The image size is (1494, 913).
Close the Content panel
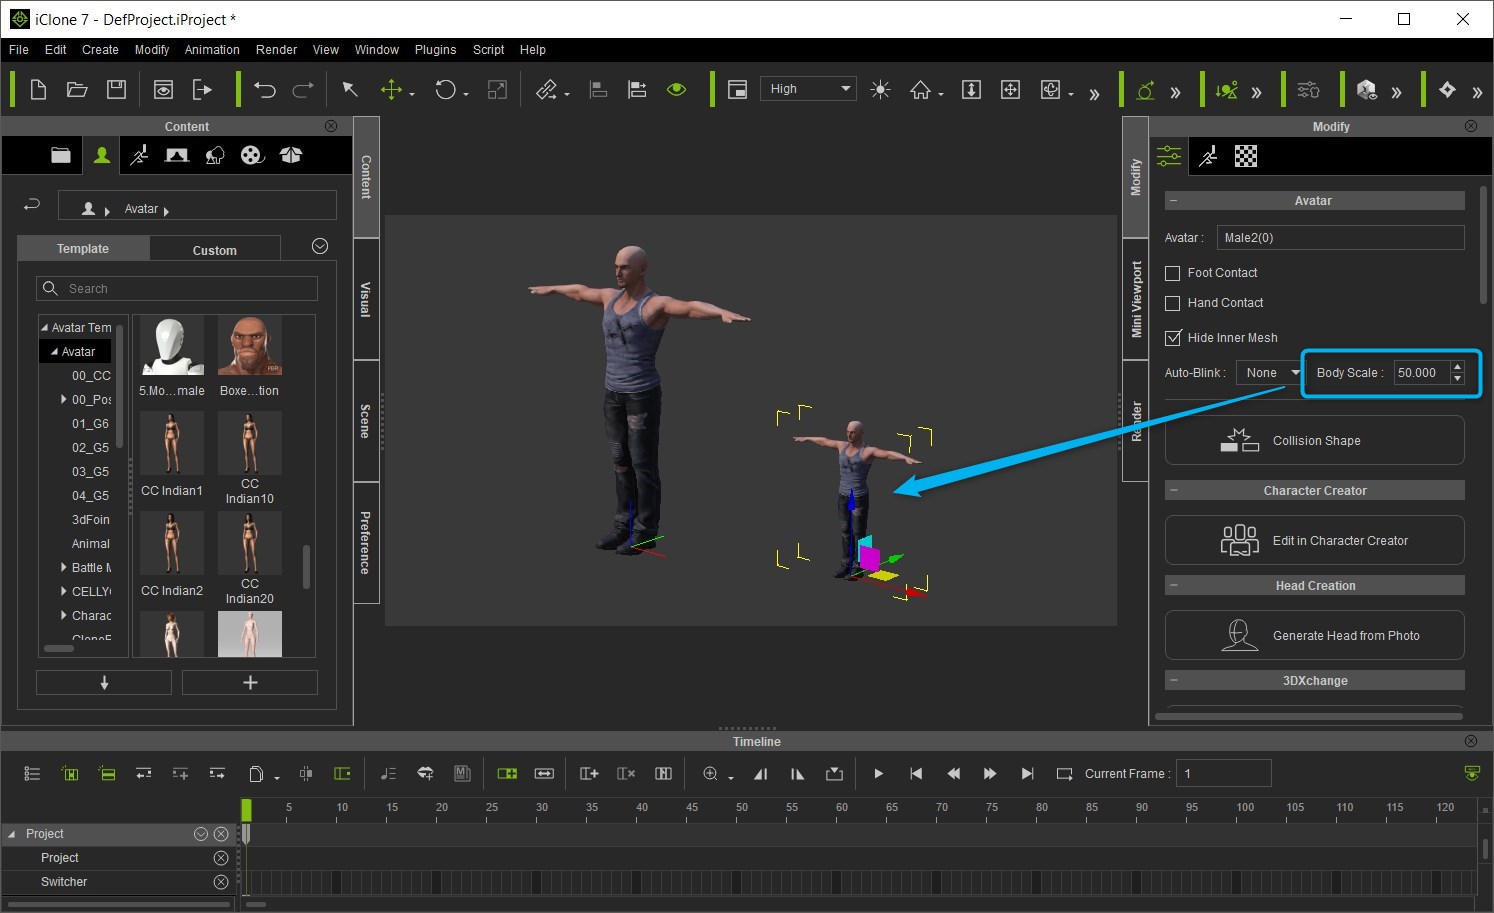pos(331,126)
